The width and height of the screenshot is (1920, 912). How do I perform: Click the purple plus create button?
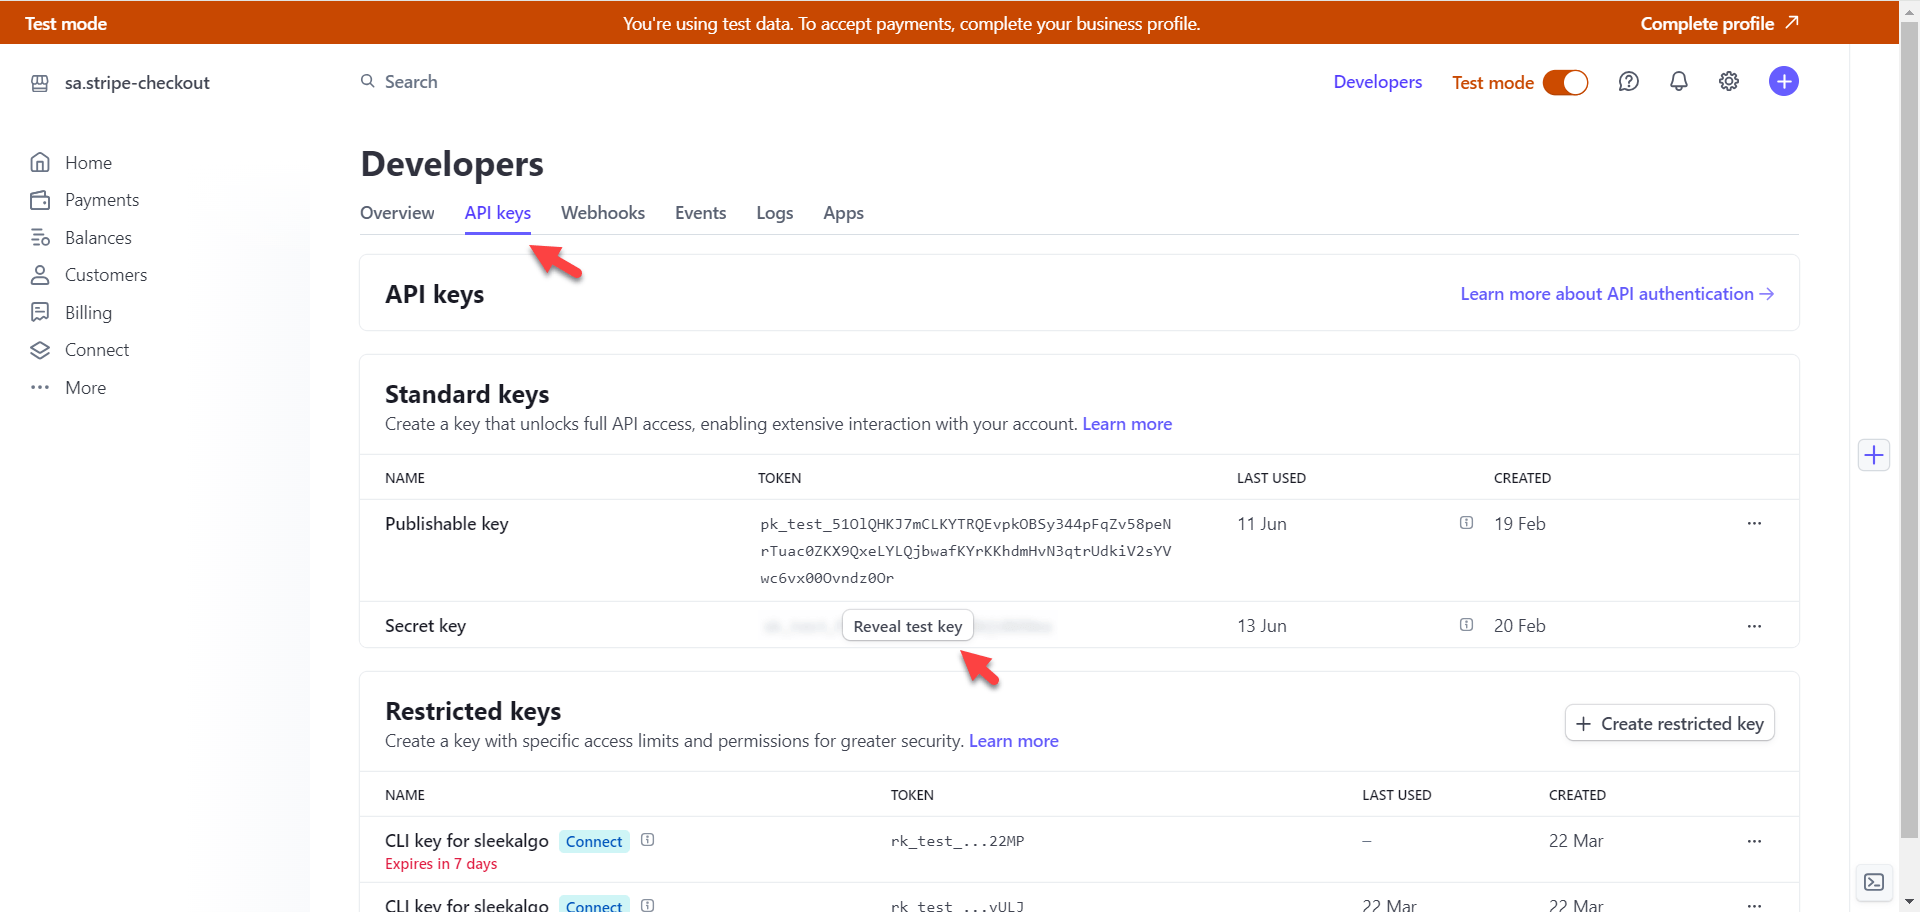click(1783, 82)
